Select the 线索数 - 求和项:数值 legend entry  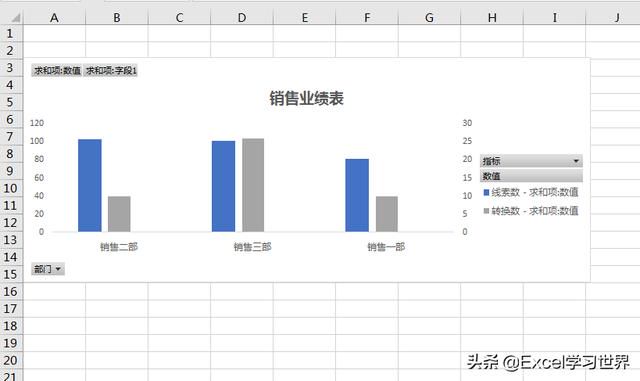click(x=531, y=192)
